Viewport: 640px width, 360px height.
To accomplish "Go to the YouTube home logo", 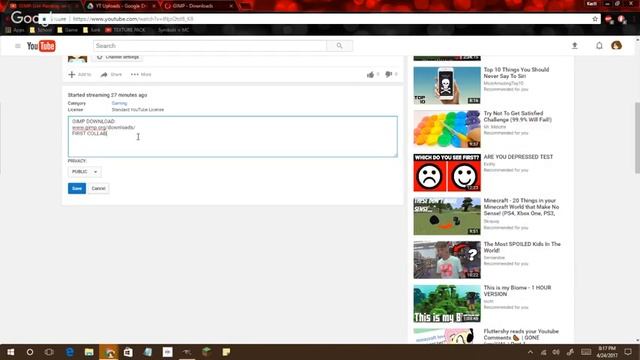I will coord(41,46).
